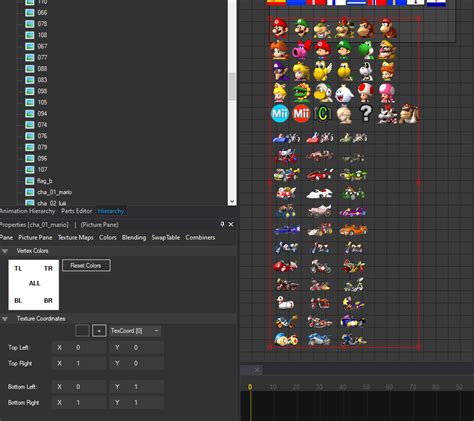Click the white race car kart icon
The height and width of the screenshot is (421, 474).
point(319,193)
